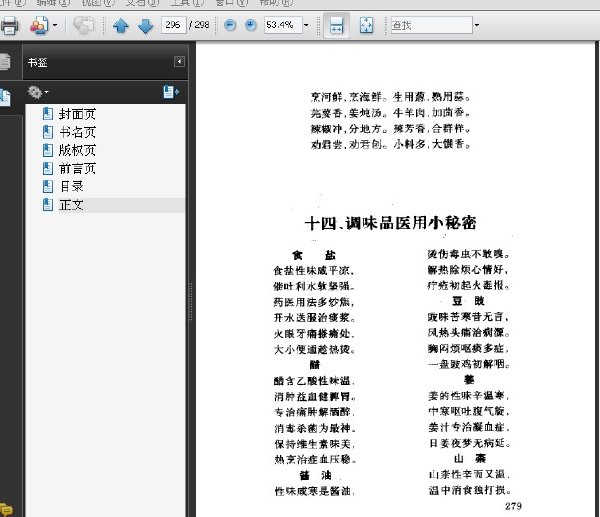Click the heading 十四、调味品医用小秘密

pos(390,223)
